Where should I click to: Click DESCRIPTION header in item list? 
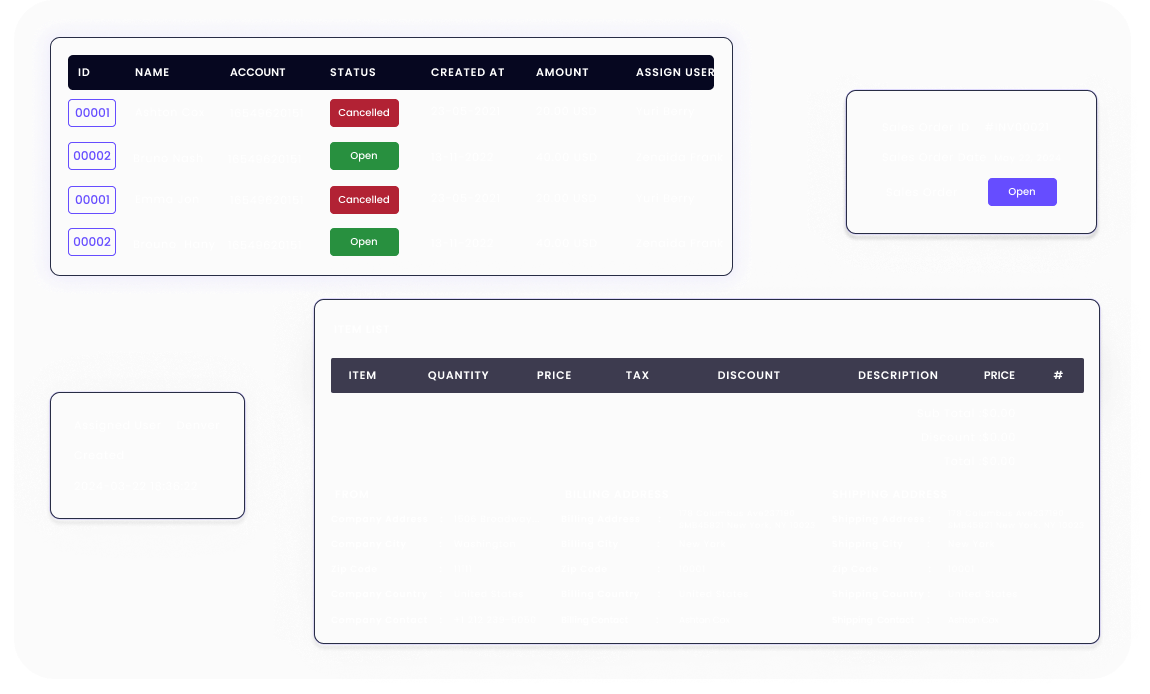pyautogui.click(x=898, y=376)
